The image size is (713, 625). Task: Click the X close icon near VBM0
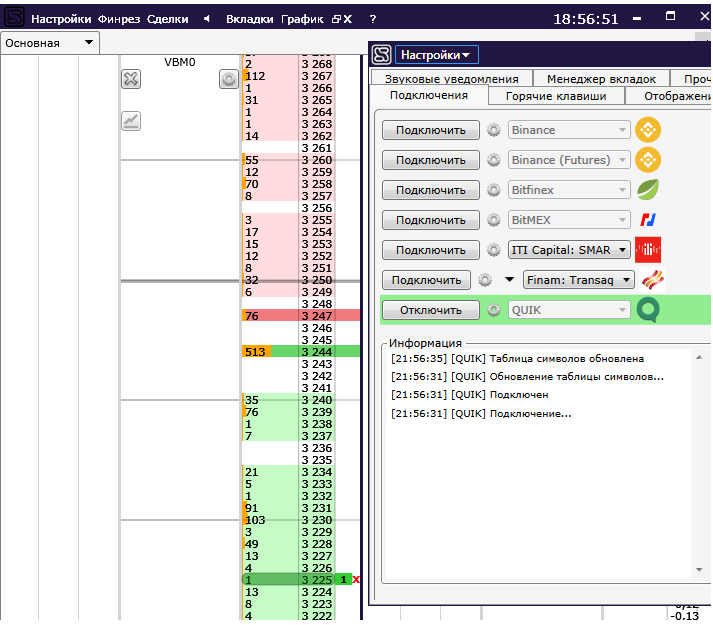(x=131, y=79)
